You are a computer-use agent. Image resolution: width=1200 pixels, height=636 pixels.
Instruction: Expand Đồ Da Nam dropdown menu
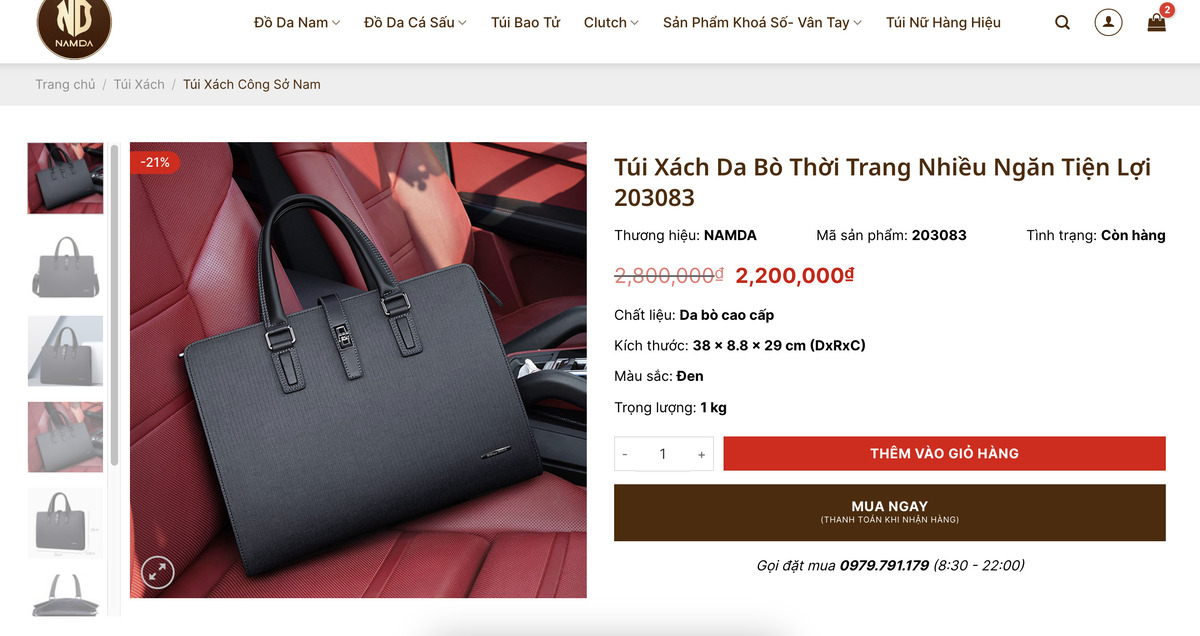[x=297, y=22]
